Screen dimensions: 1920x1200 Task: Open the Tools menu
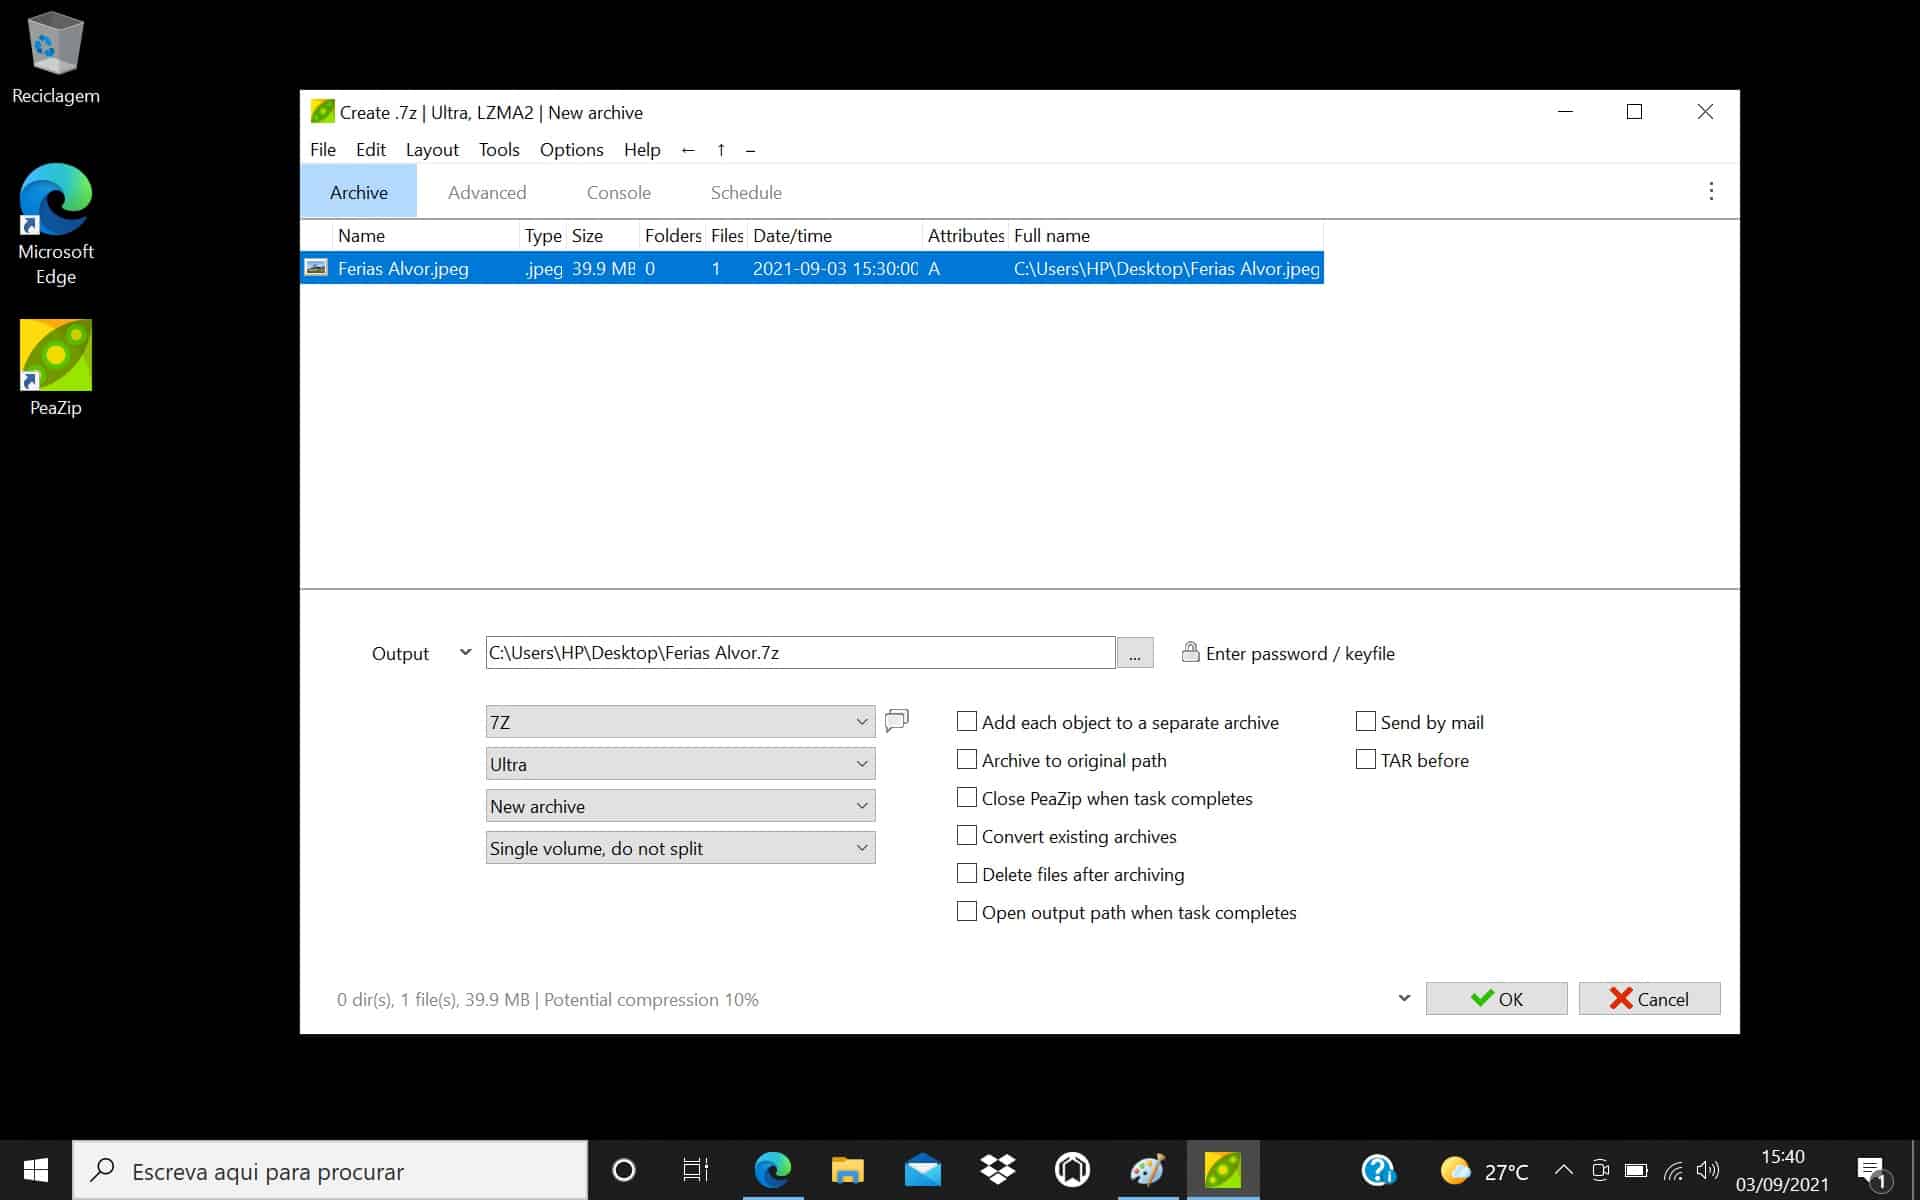499,150
